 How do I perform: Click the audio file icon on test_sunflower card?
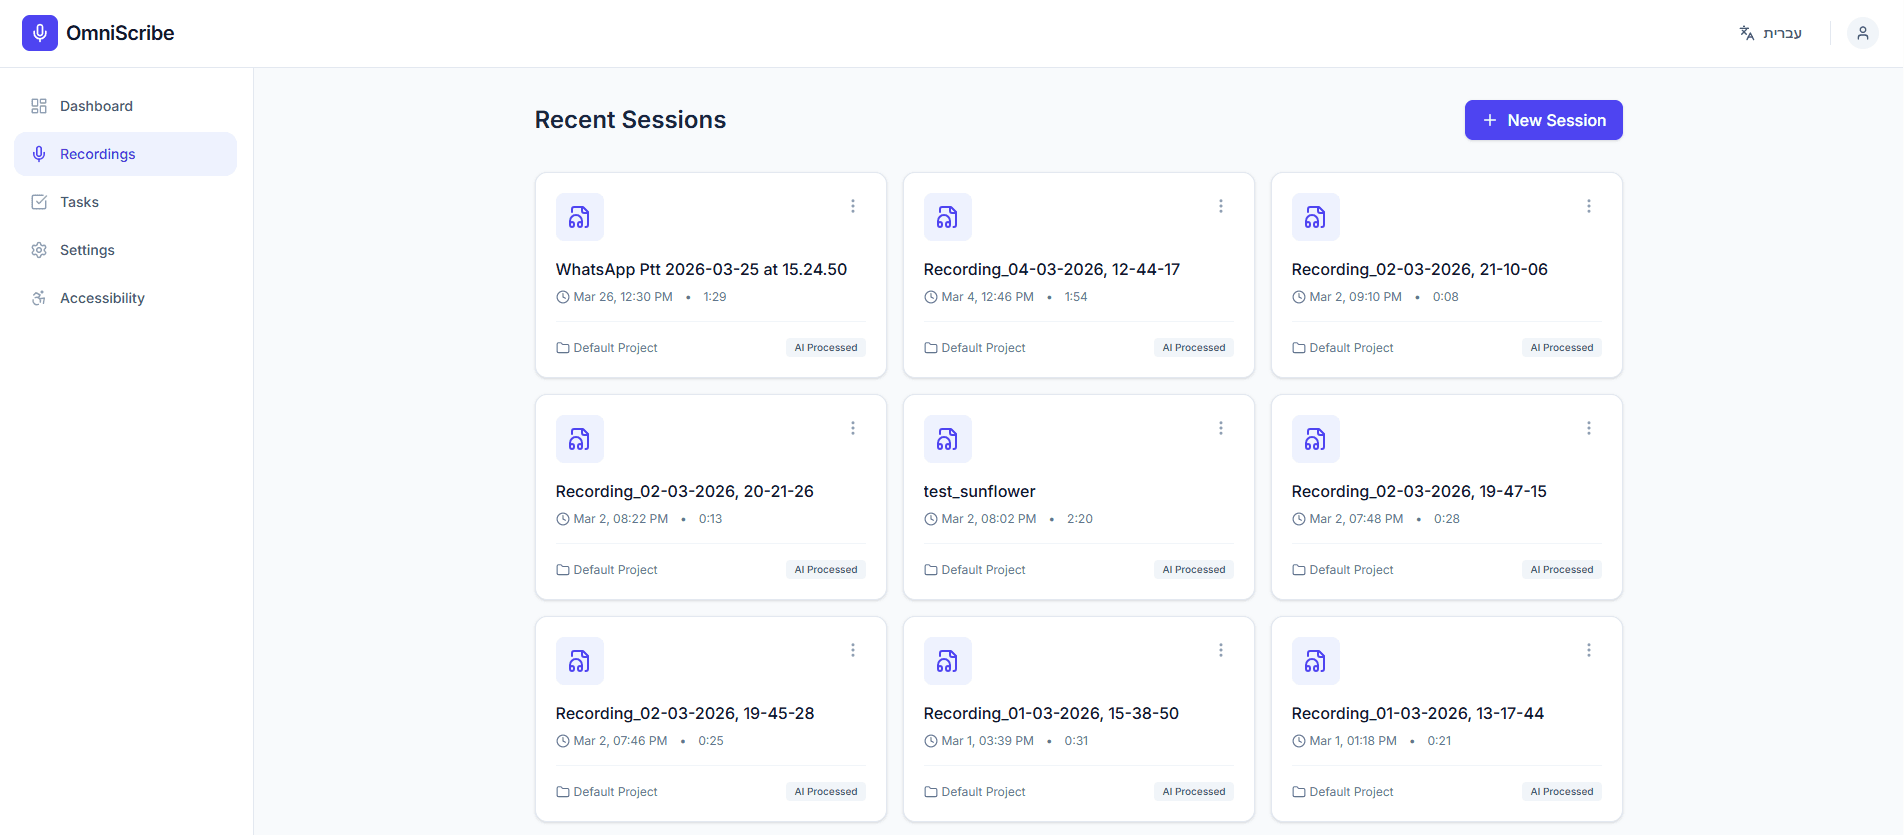click(x=947, y=439)
